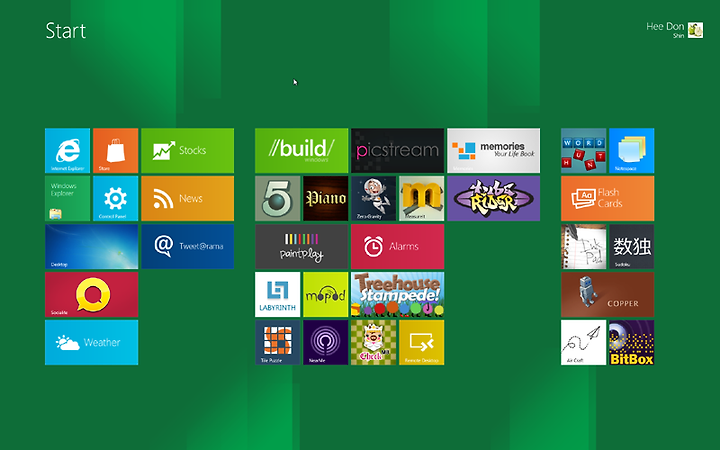Open the paintplay tile
This screenshot has height=450, width=720.
point(302,247)
